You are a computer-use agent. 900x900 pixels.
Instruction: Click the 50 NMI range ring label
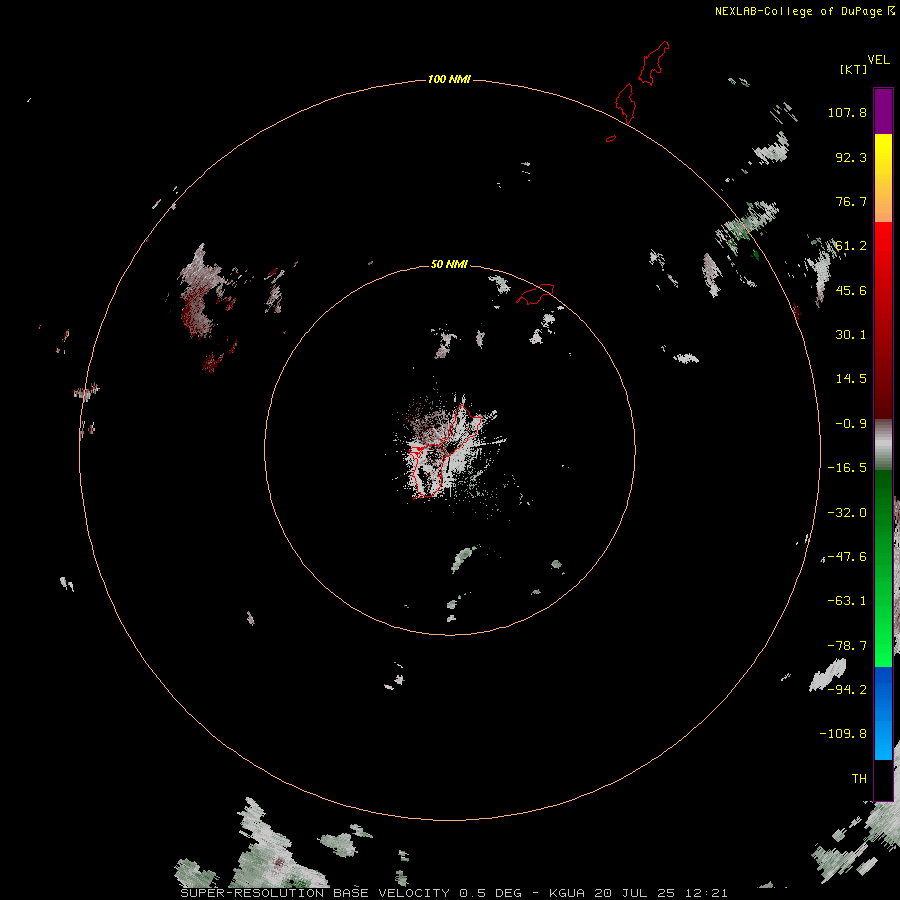[449, 264]
